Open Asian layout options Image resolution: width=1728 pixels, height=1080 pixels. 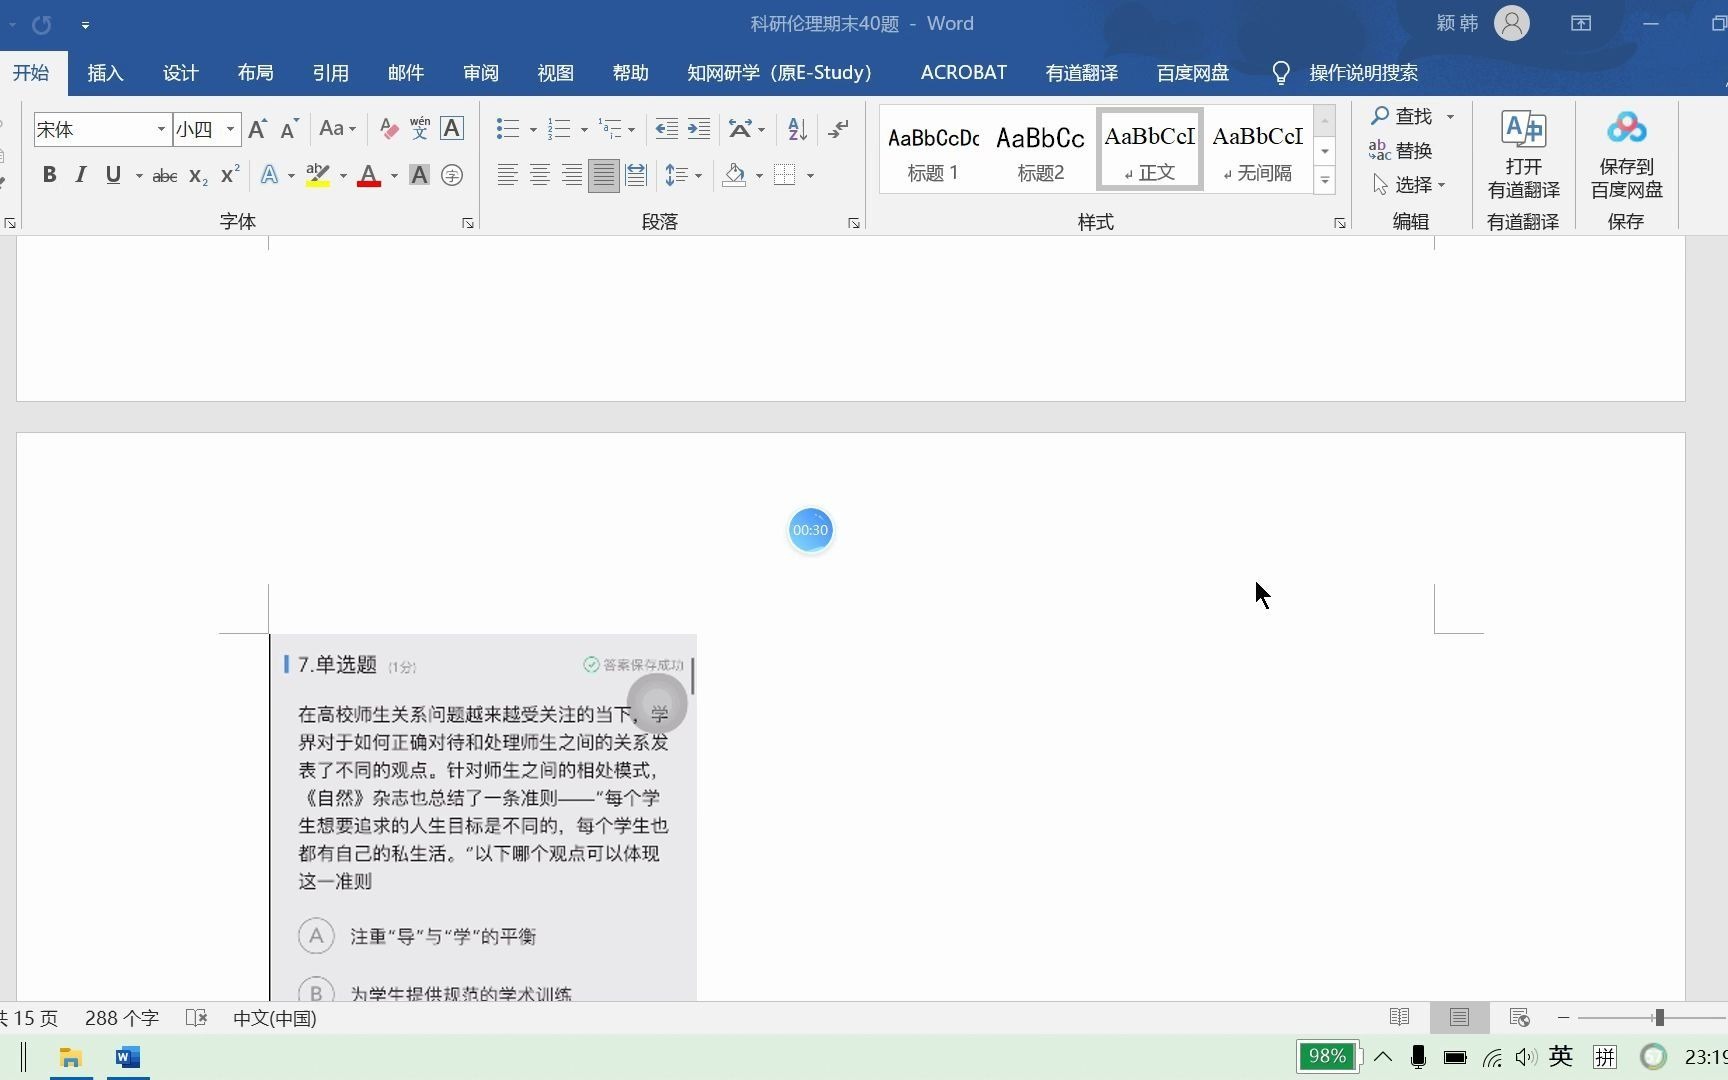[746, 129]
